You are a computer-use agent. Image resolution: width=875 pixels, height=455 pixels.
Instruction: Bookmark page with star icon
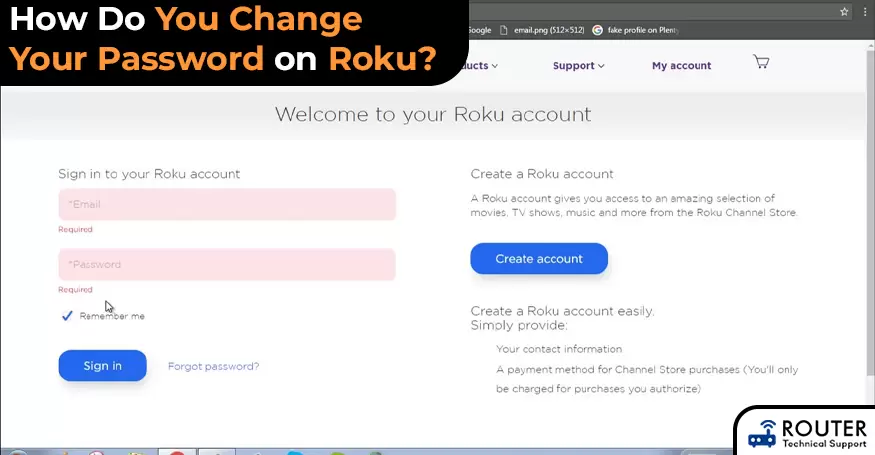(844, 11)
